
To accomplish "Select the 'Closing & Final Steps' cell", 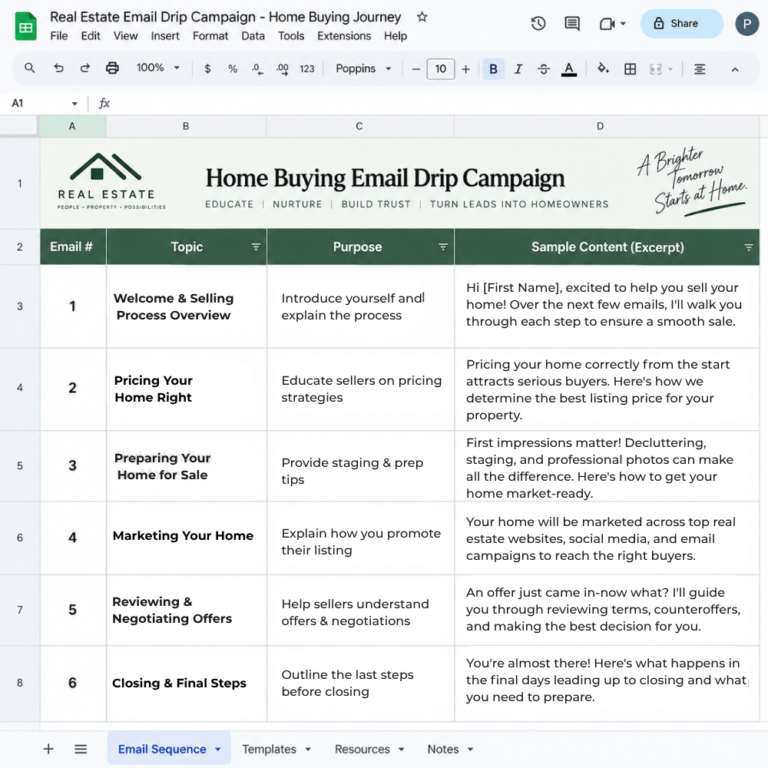I will (x=186, y=683).
